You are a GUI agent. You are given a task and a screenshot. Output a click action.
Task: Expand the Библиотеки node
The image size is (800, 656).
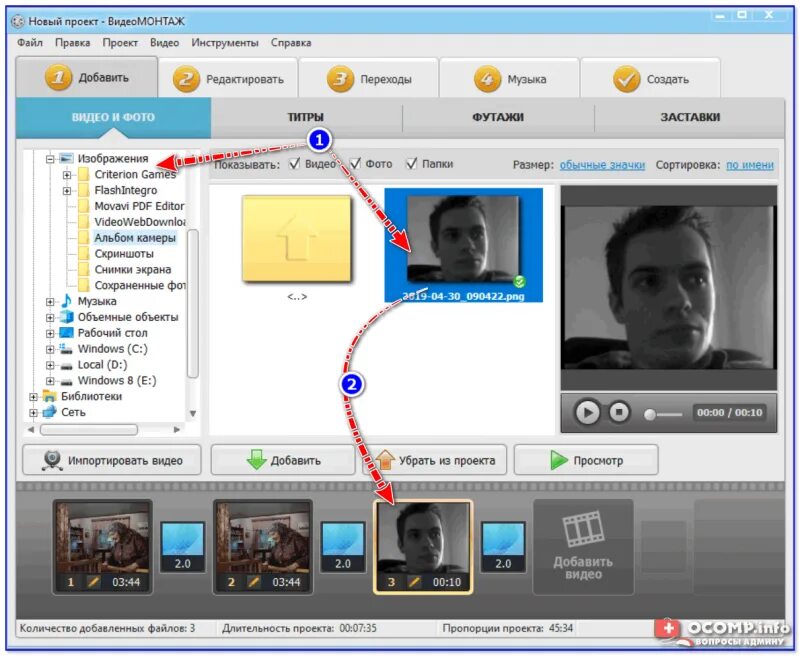33,397
